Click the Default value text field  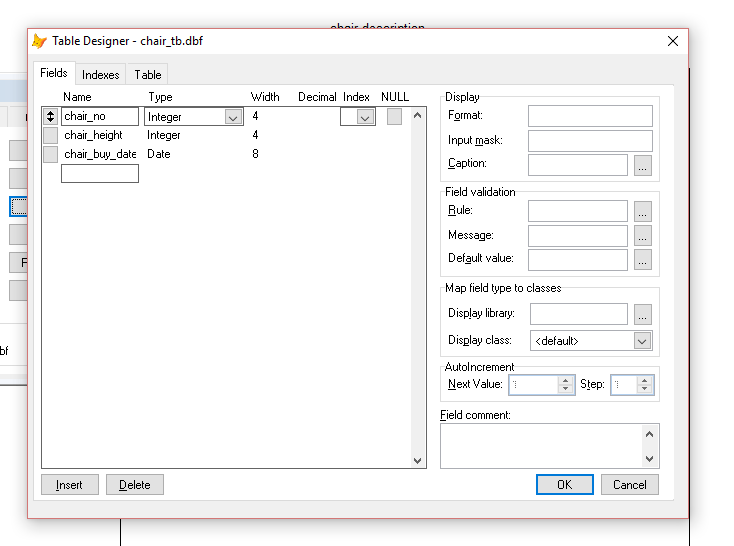(578, 260)
